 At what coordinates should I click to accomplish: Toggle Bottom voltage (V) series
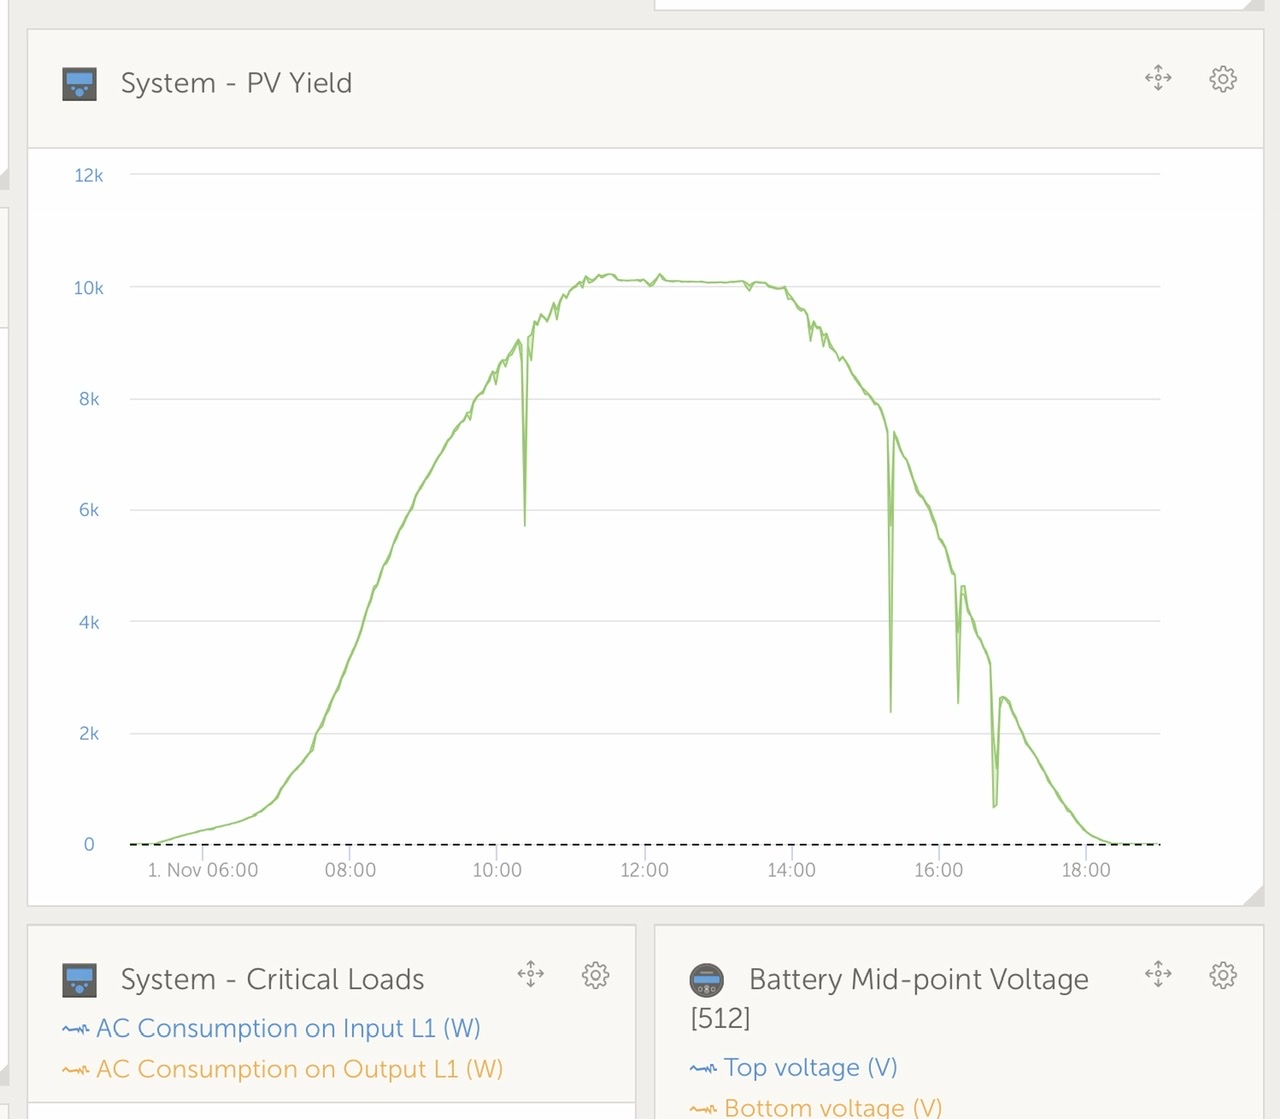(x=816, y=1108)
